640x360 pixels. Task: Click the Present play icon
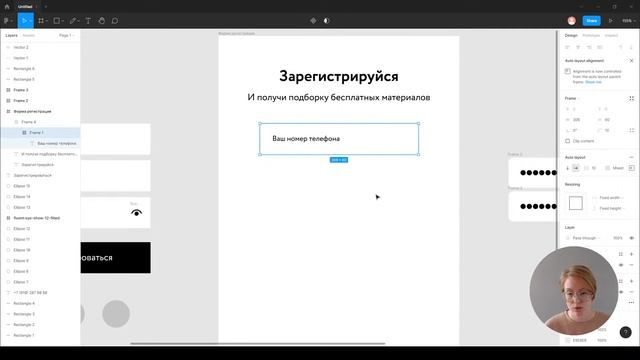click(x=611, y=20)
